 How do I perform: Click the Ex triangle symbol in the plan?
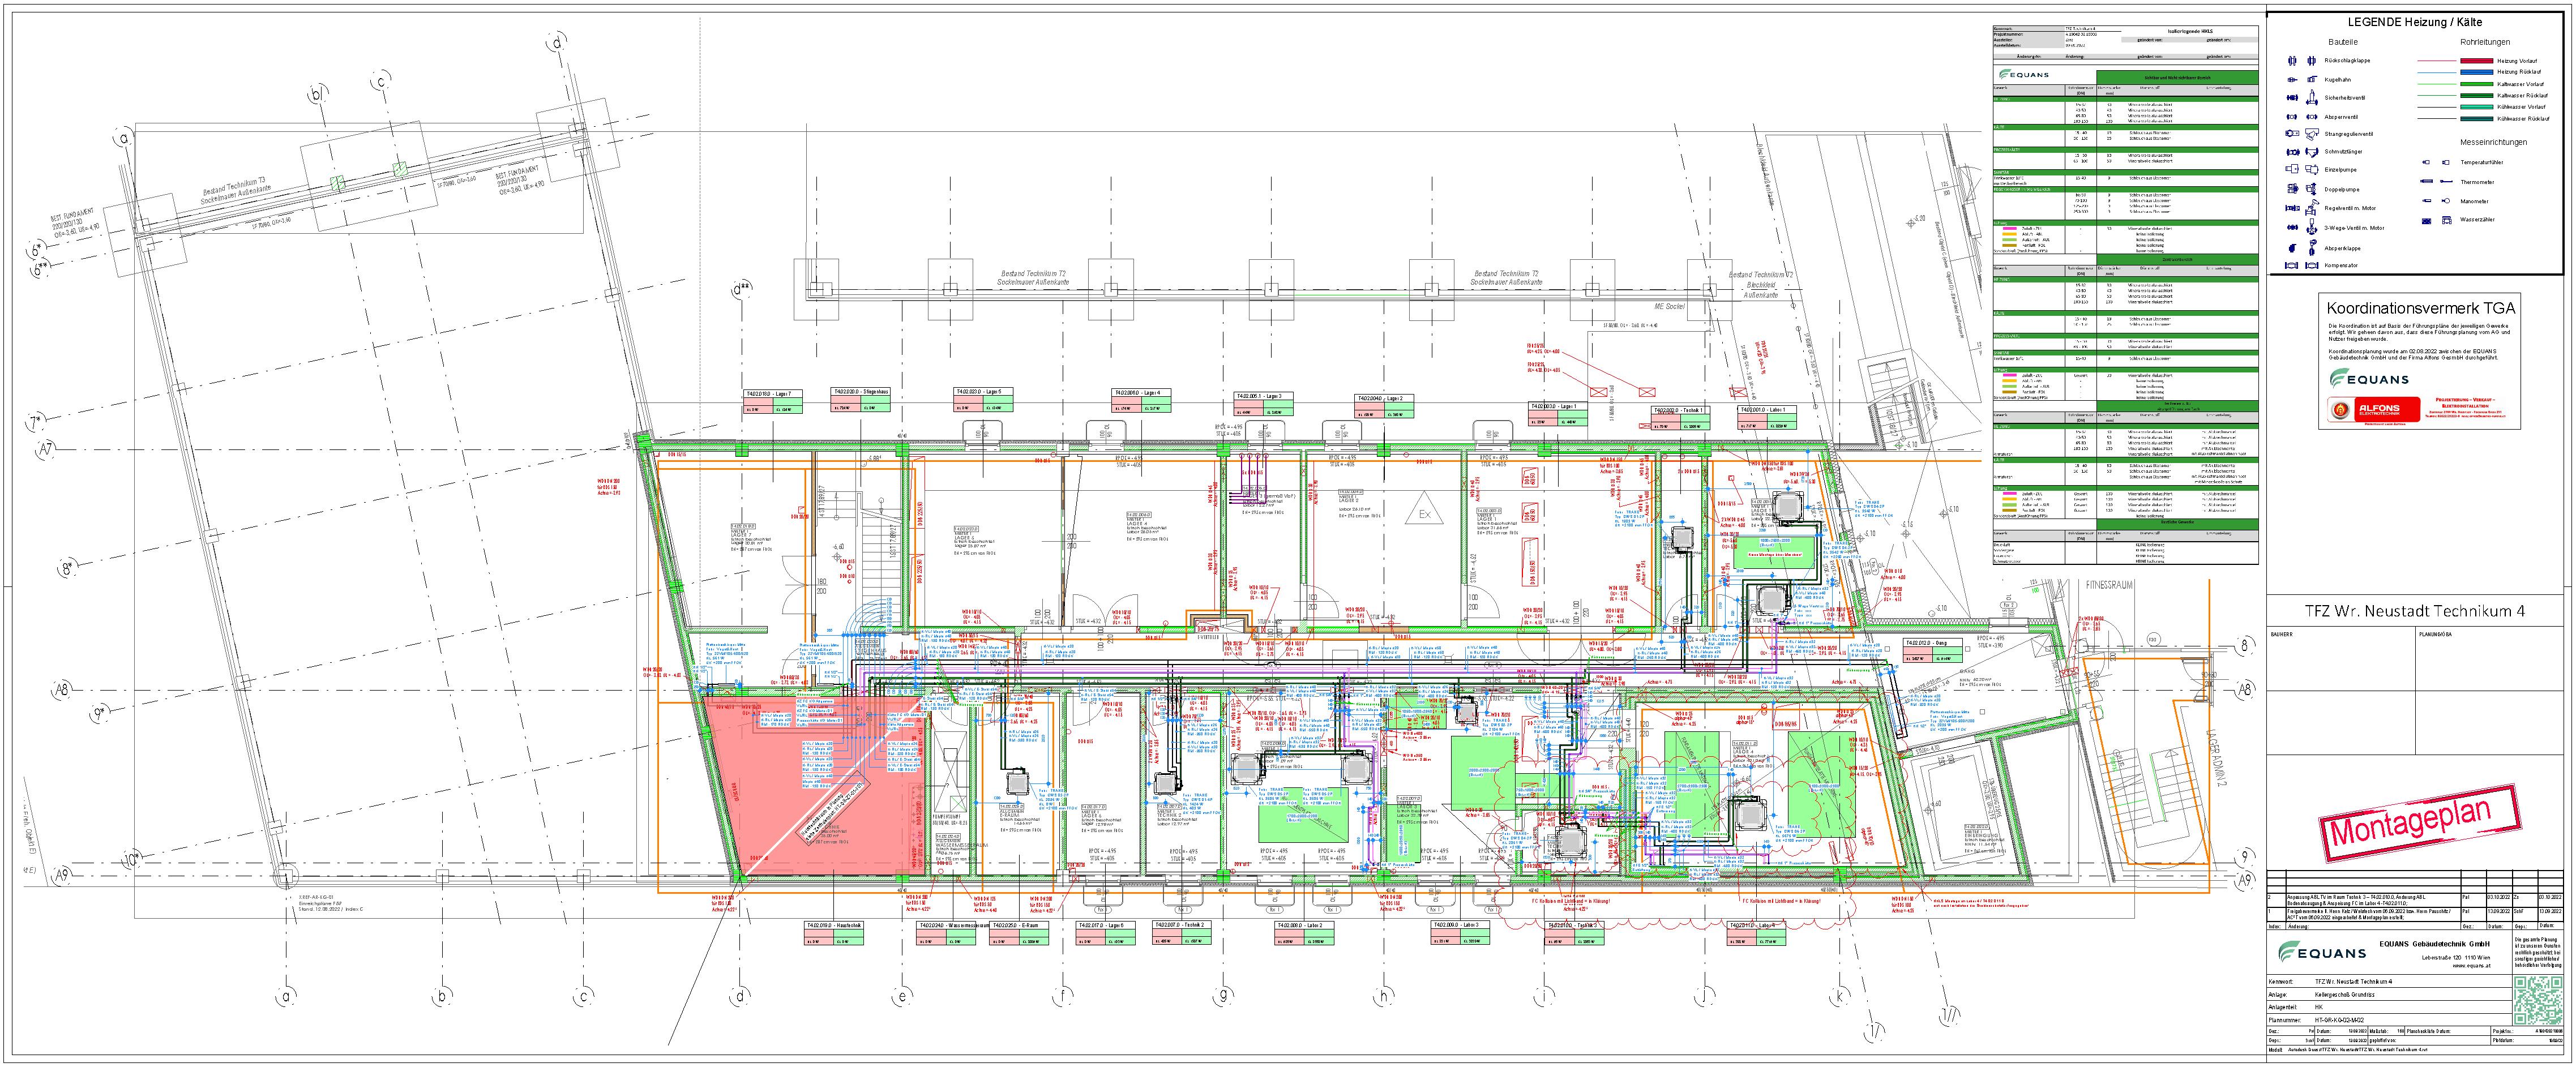(1425, 514)
